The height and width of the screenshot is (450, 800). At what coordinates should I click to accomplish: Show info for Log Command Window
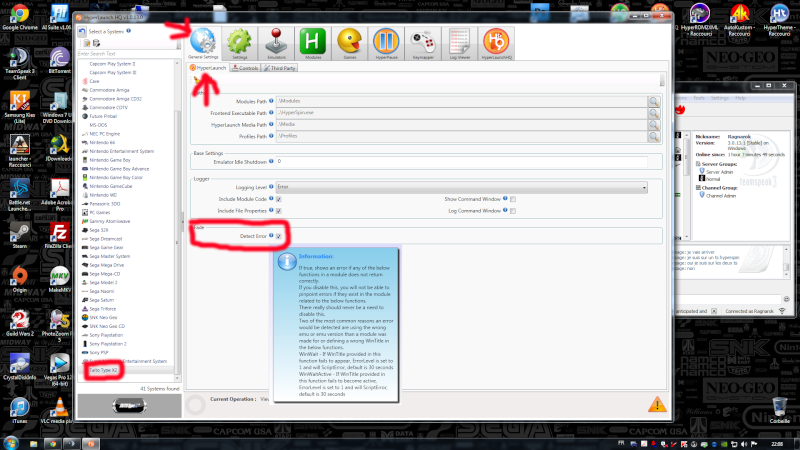505,210
